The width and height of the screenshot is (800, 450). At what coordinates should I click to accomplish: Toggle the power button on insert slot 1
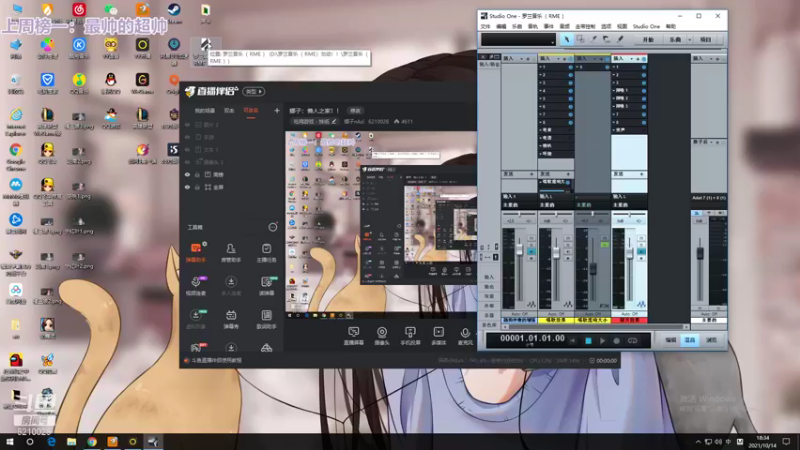tap(569, 68)
